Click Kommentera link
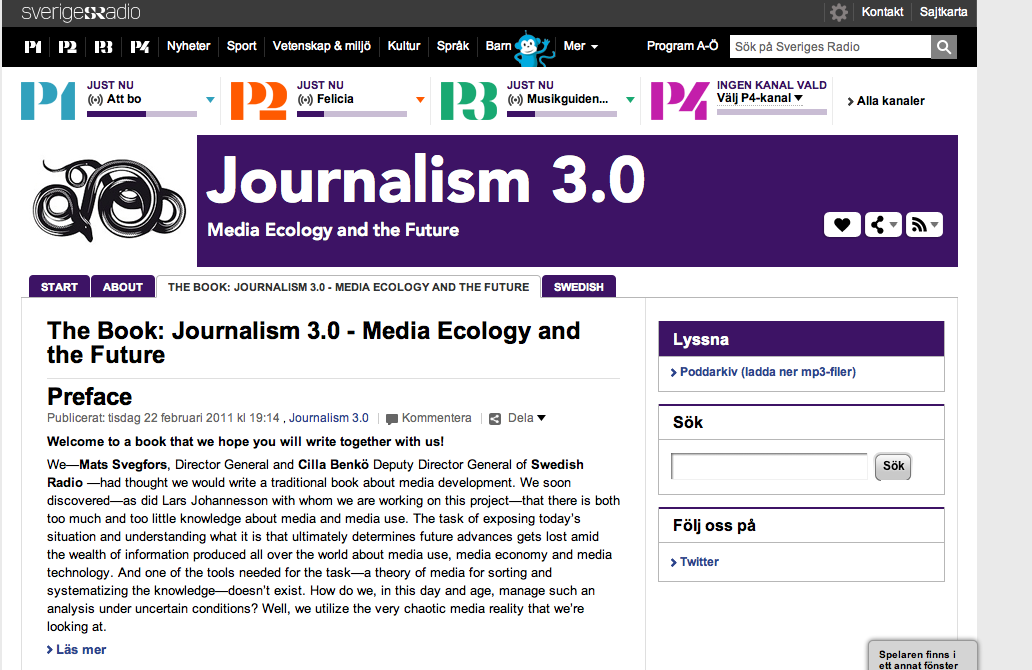The image size is (1032, 670). click(x=436, y=418)
